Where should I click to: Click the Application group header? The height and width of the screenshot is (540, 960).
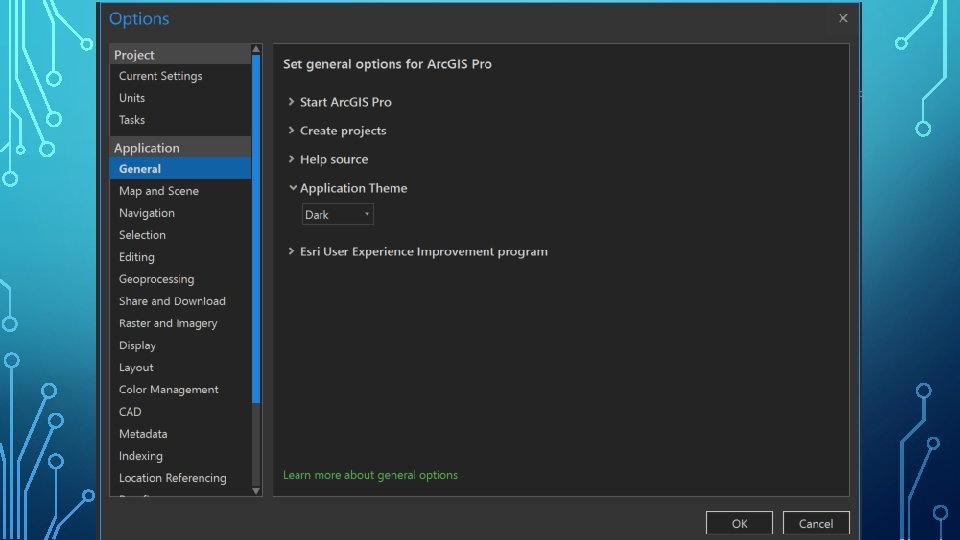click(x=180, y=148)
